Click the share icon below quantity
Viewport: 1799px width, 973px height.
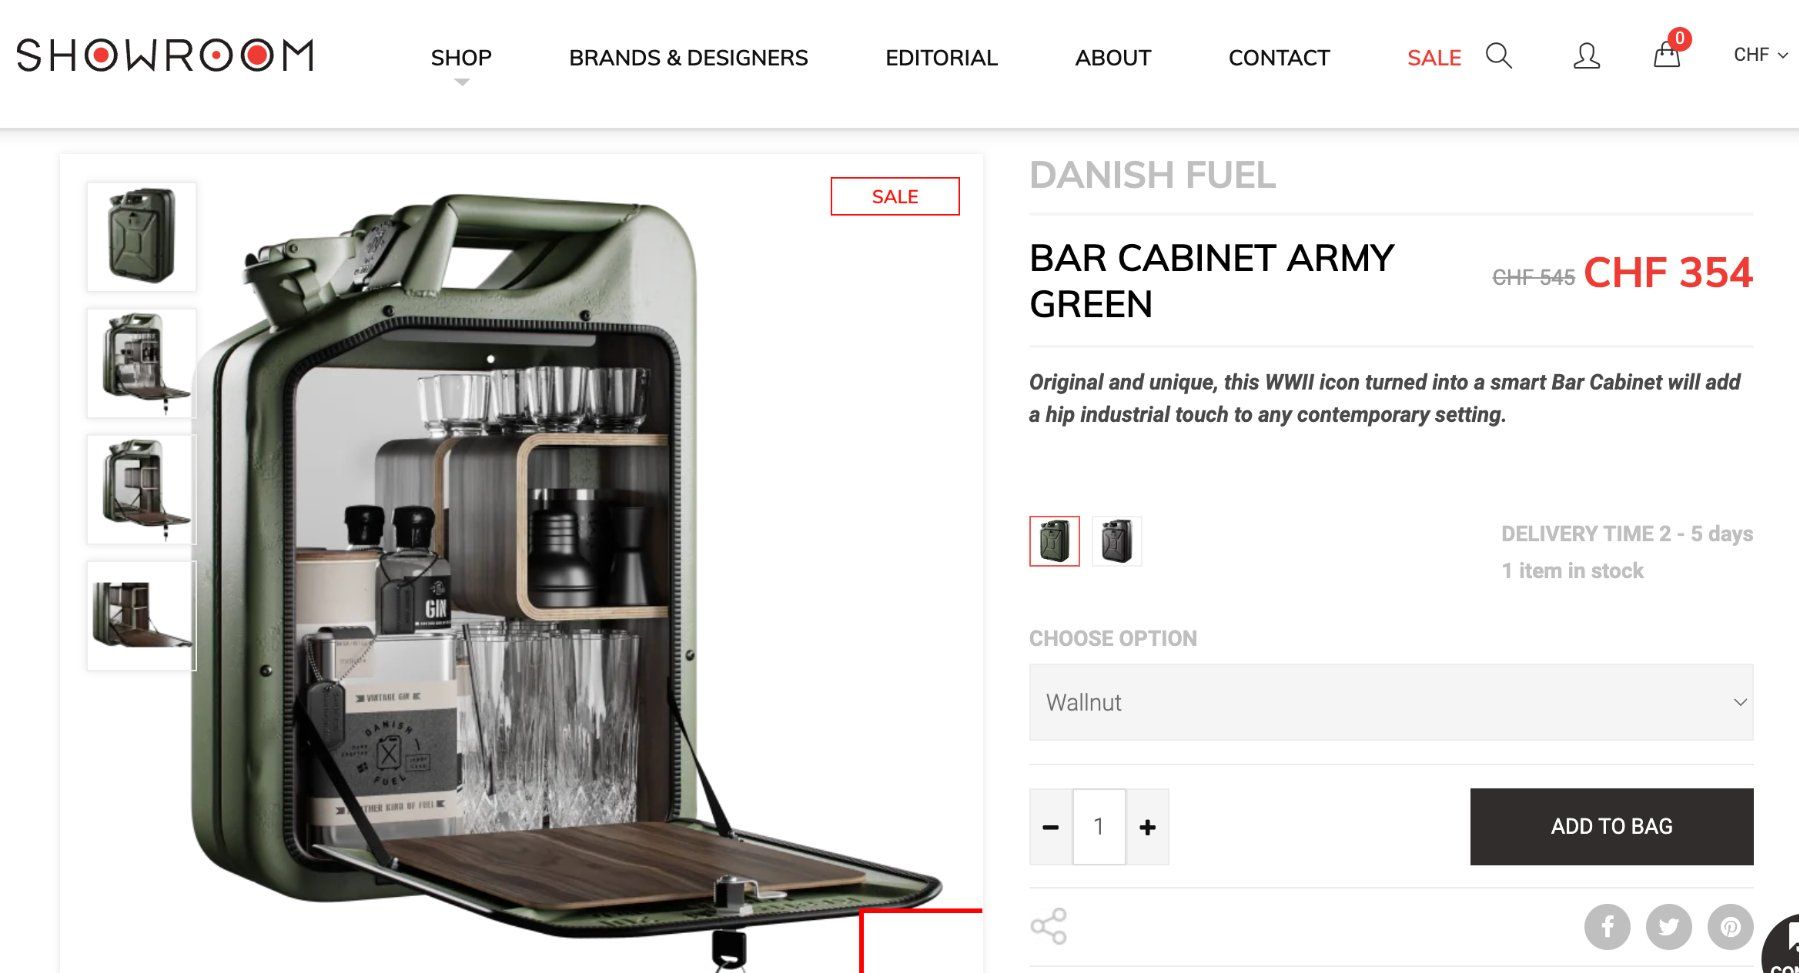1048,926
